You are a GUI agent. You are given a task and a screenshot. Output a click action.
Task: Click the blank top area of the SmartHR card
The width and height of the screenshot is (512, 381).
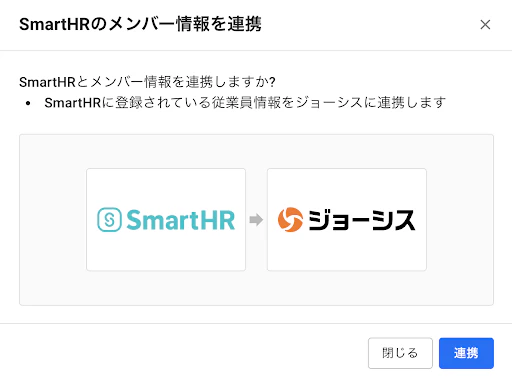click(166, 185)
